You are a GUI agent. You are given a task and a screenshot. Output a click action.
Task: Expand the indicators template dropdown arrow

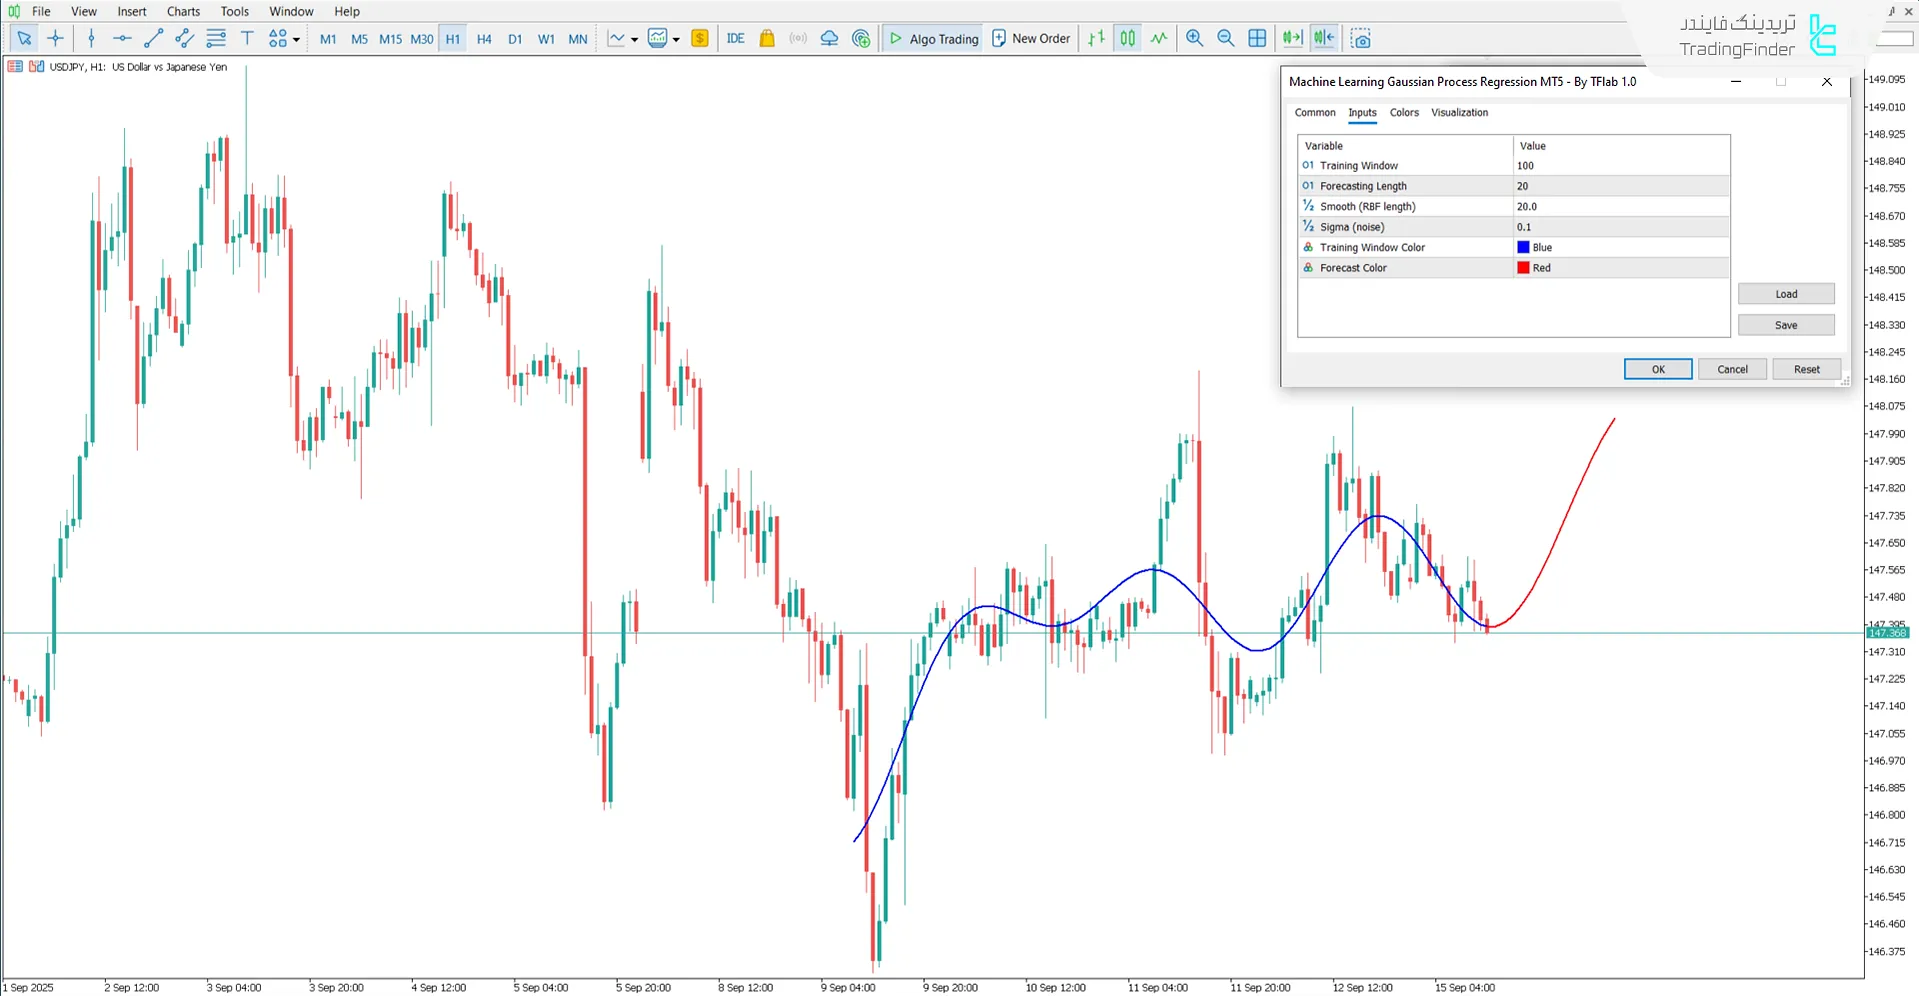(x=676, y=40)
